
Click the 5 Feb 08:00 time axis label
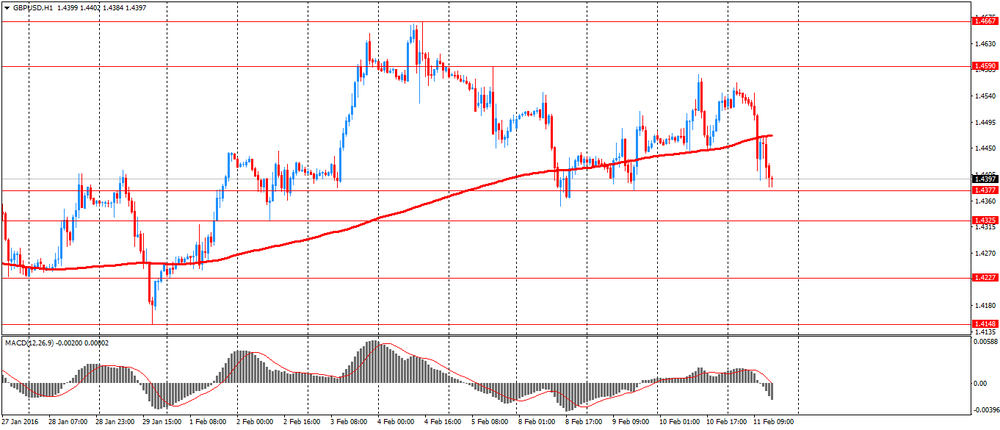pyautogui.click(x=490, y=422)
